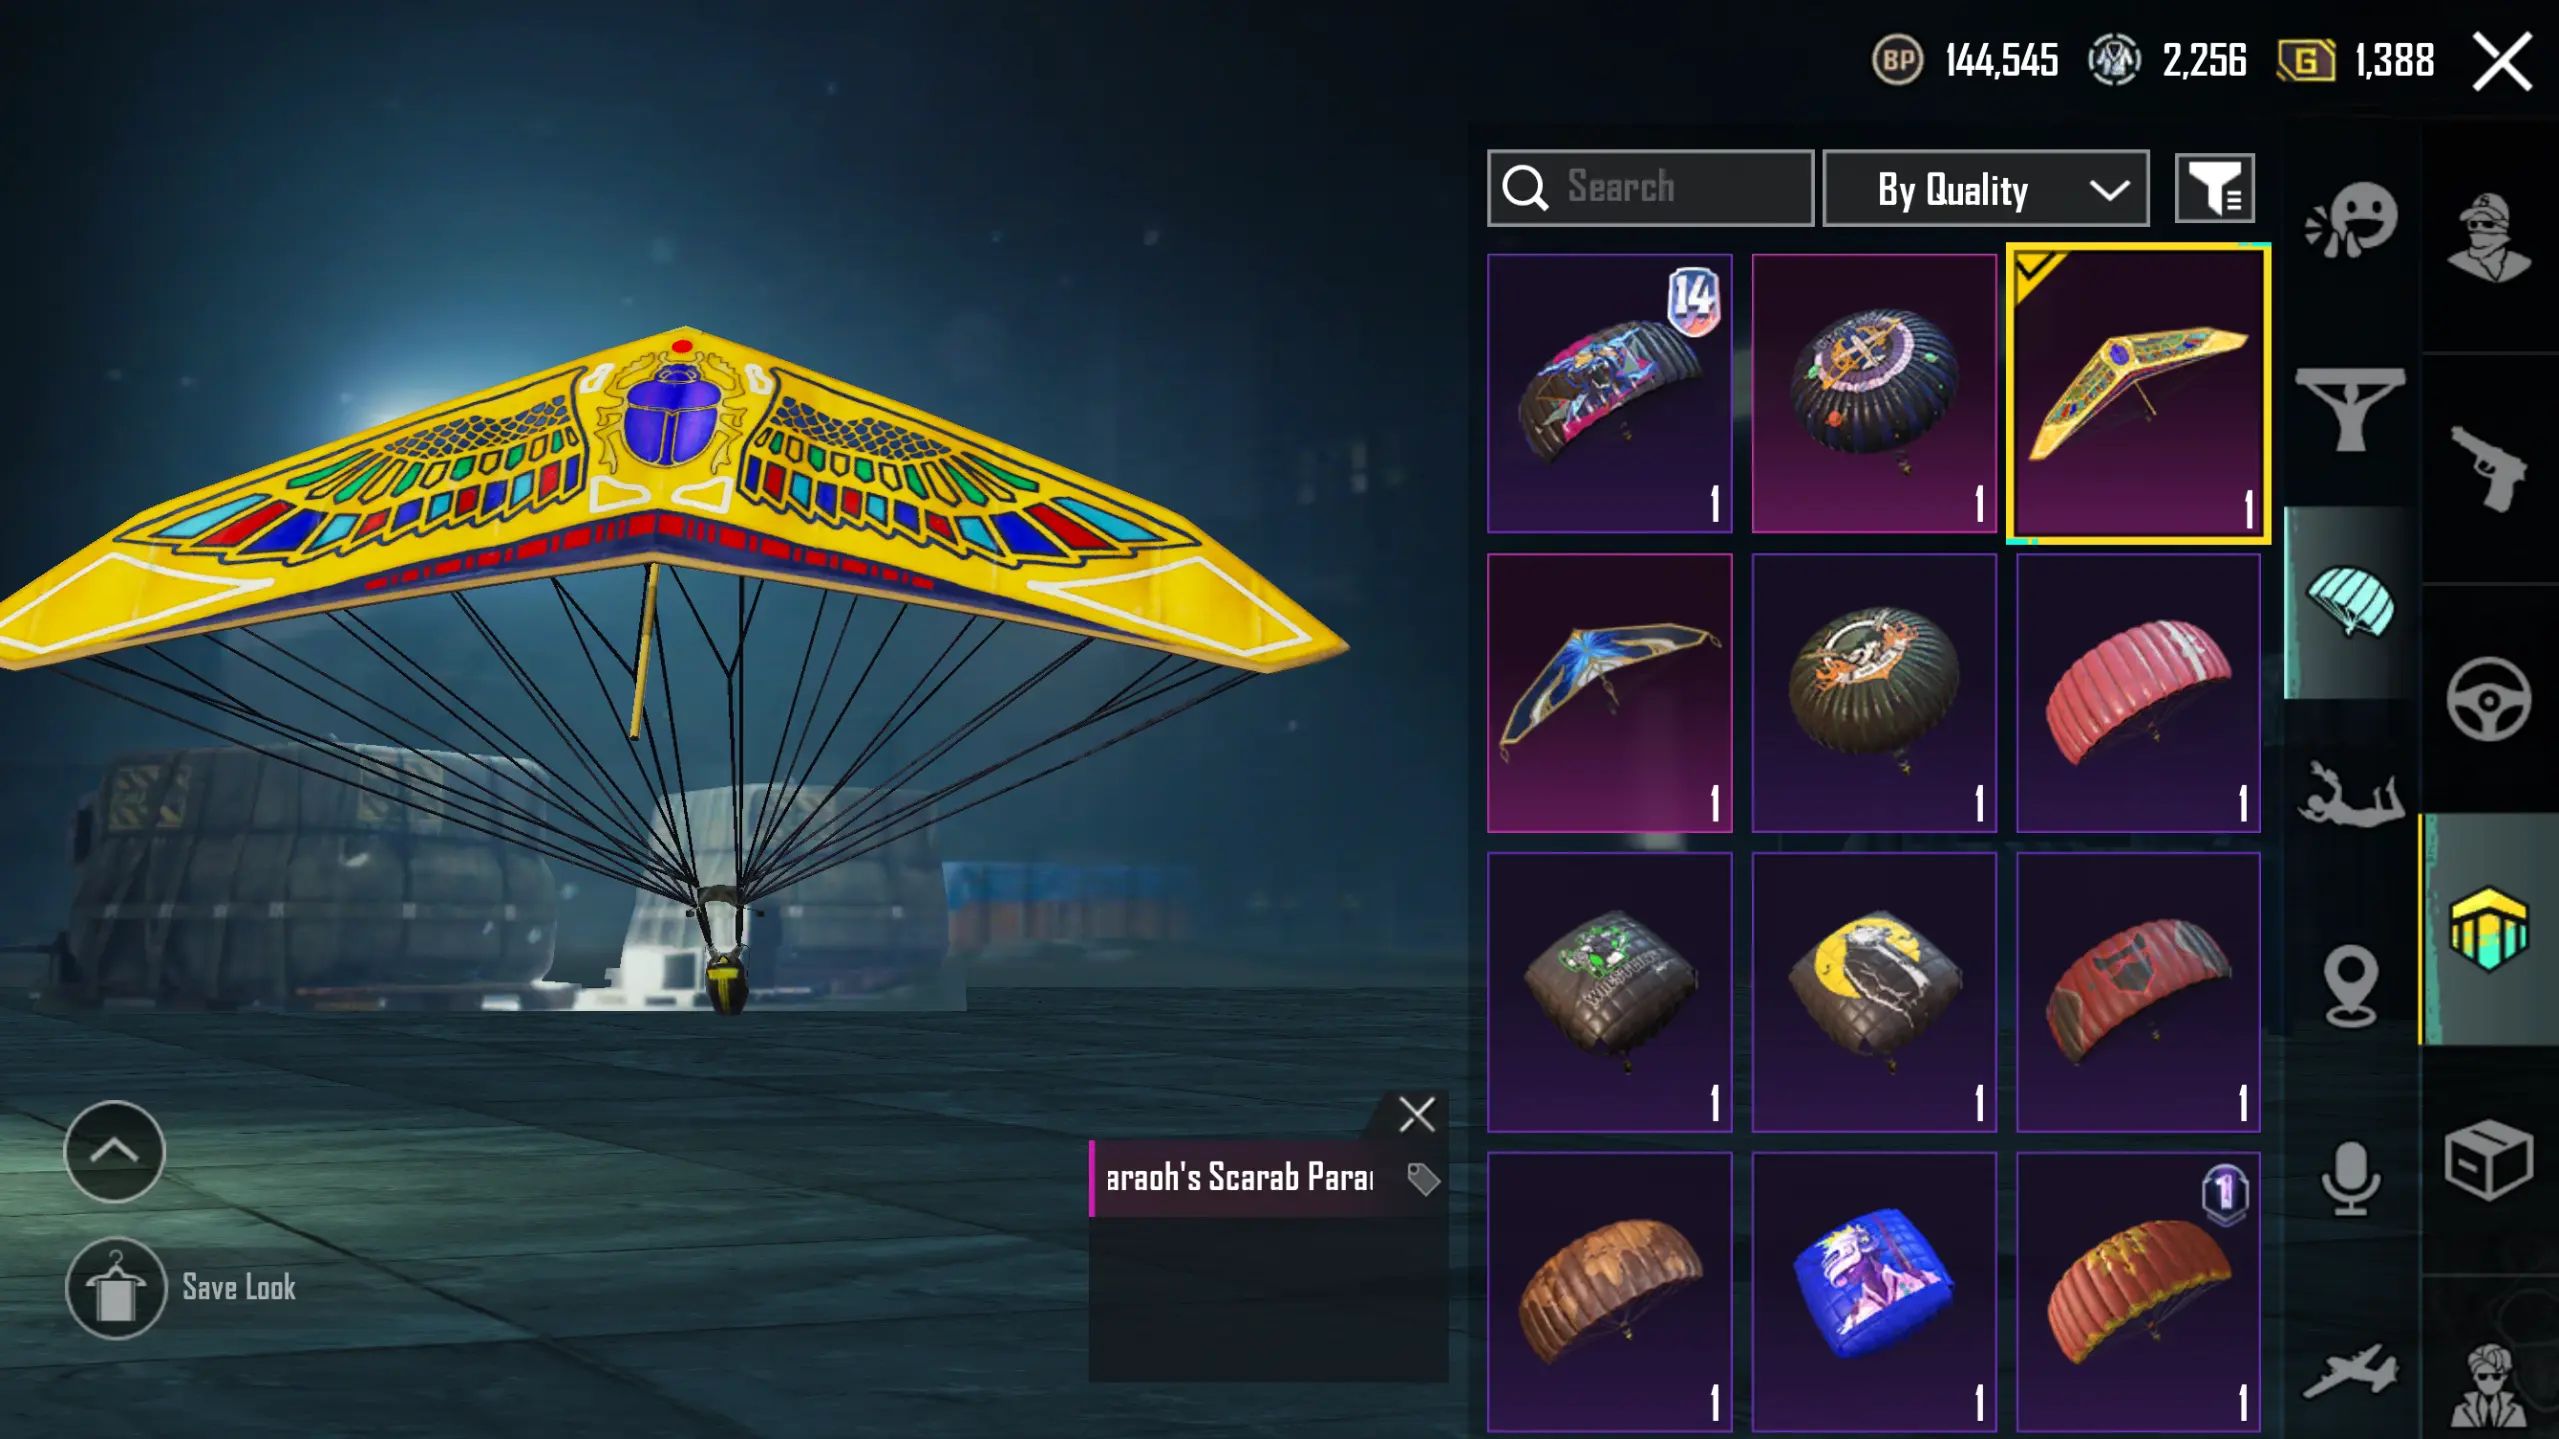The height and width of the screenshot is (1439, 2559).
Task: Open the airplane skin category
Action: [x=2350, y=1369]
